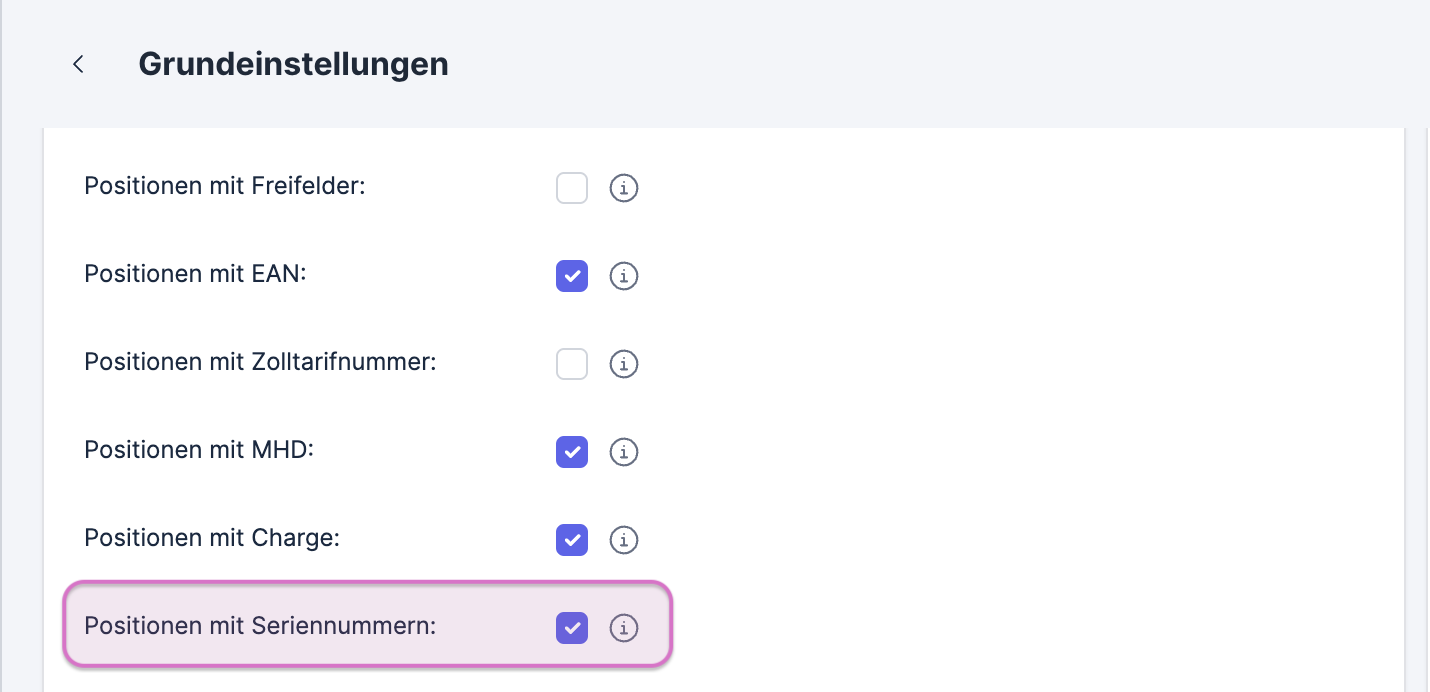Uncheck the Positionen mit MHD checkbox
The width and height of the screenshot is (1430, 692).
coord(571,452)
